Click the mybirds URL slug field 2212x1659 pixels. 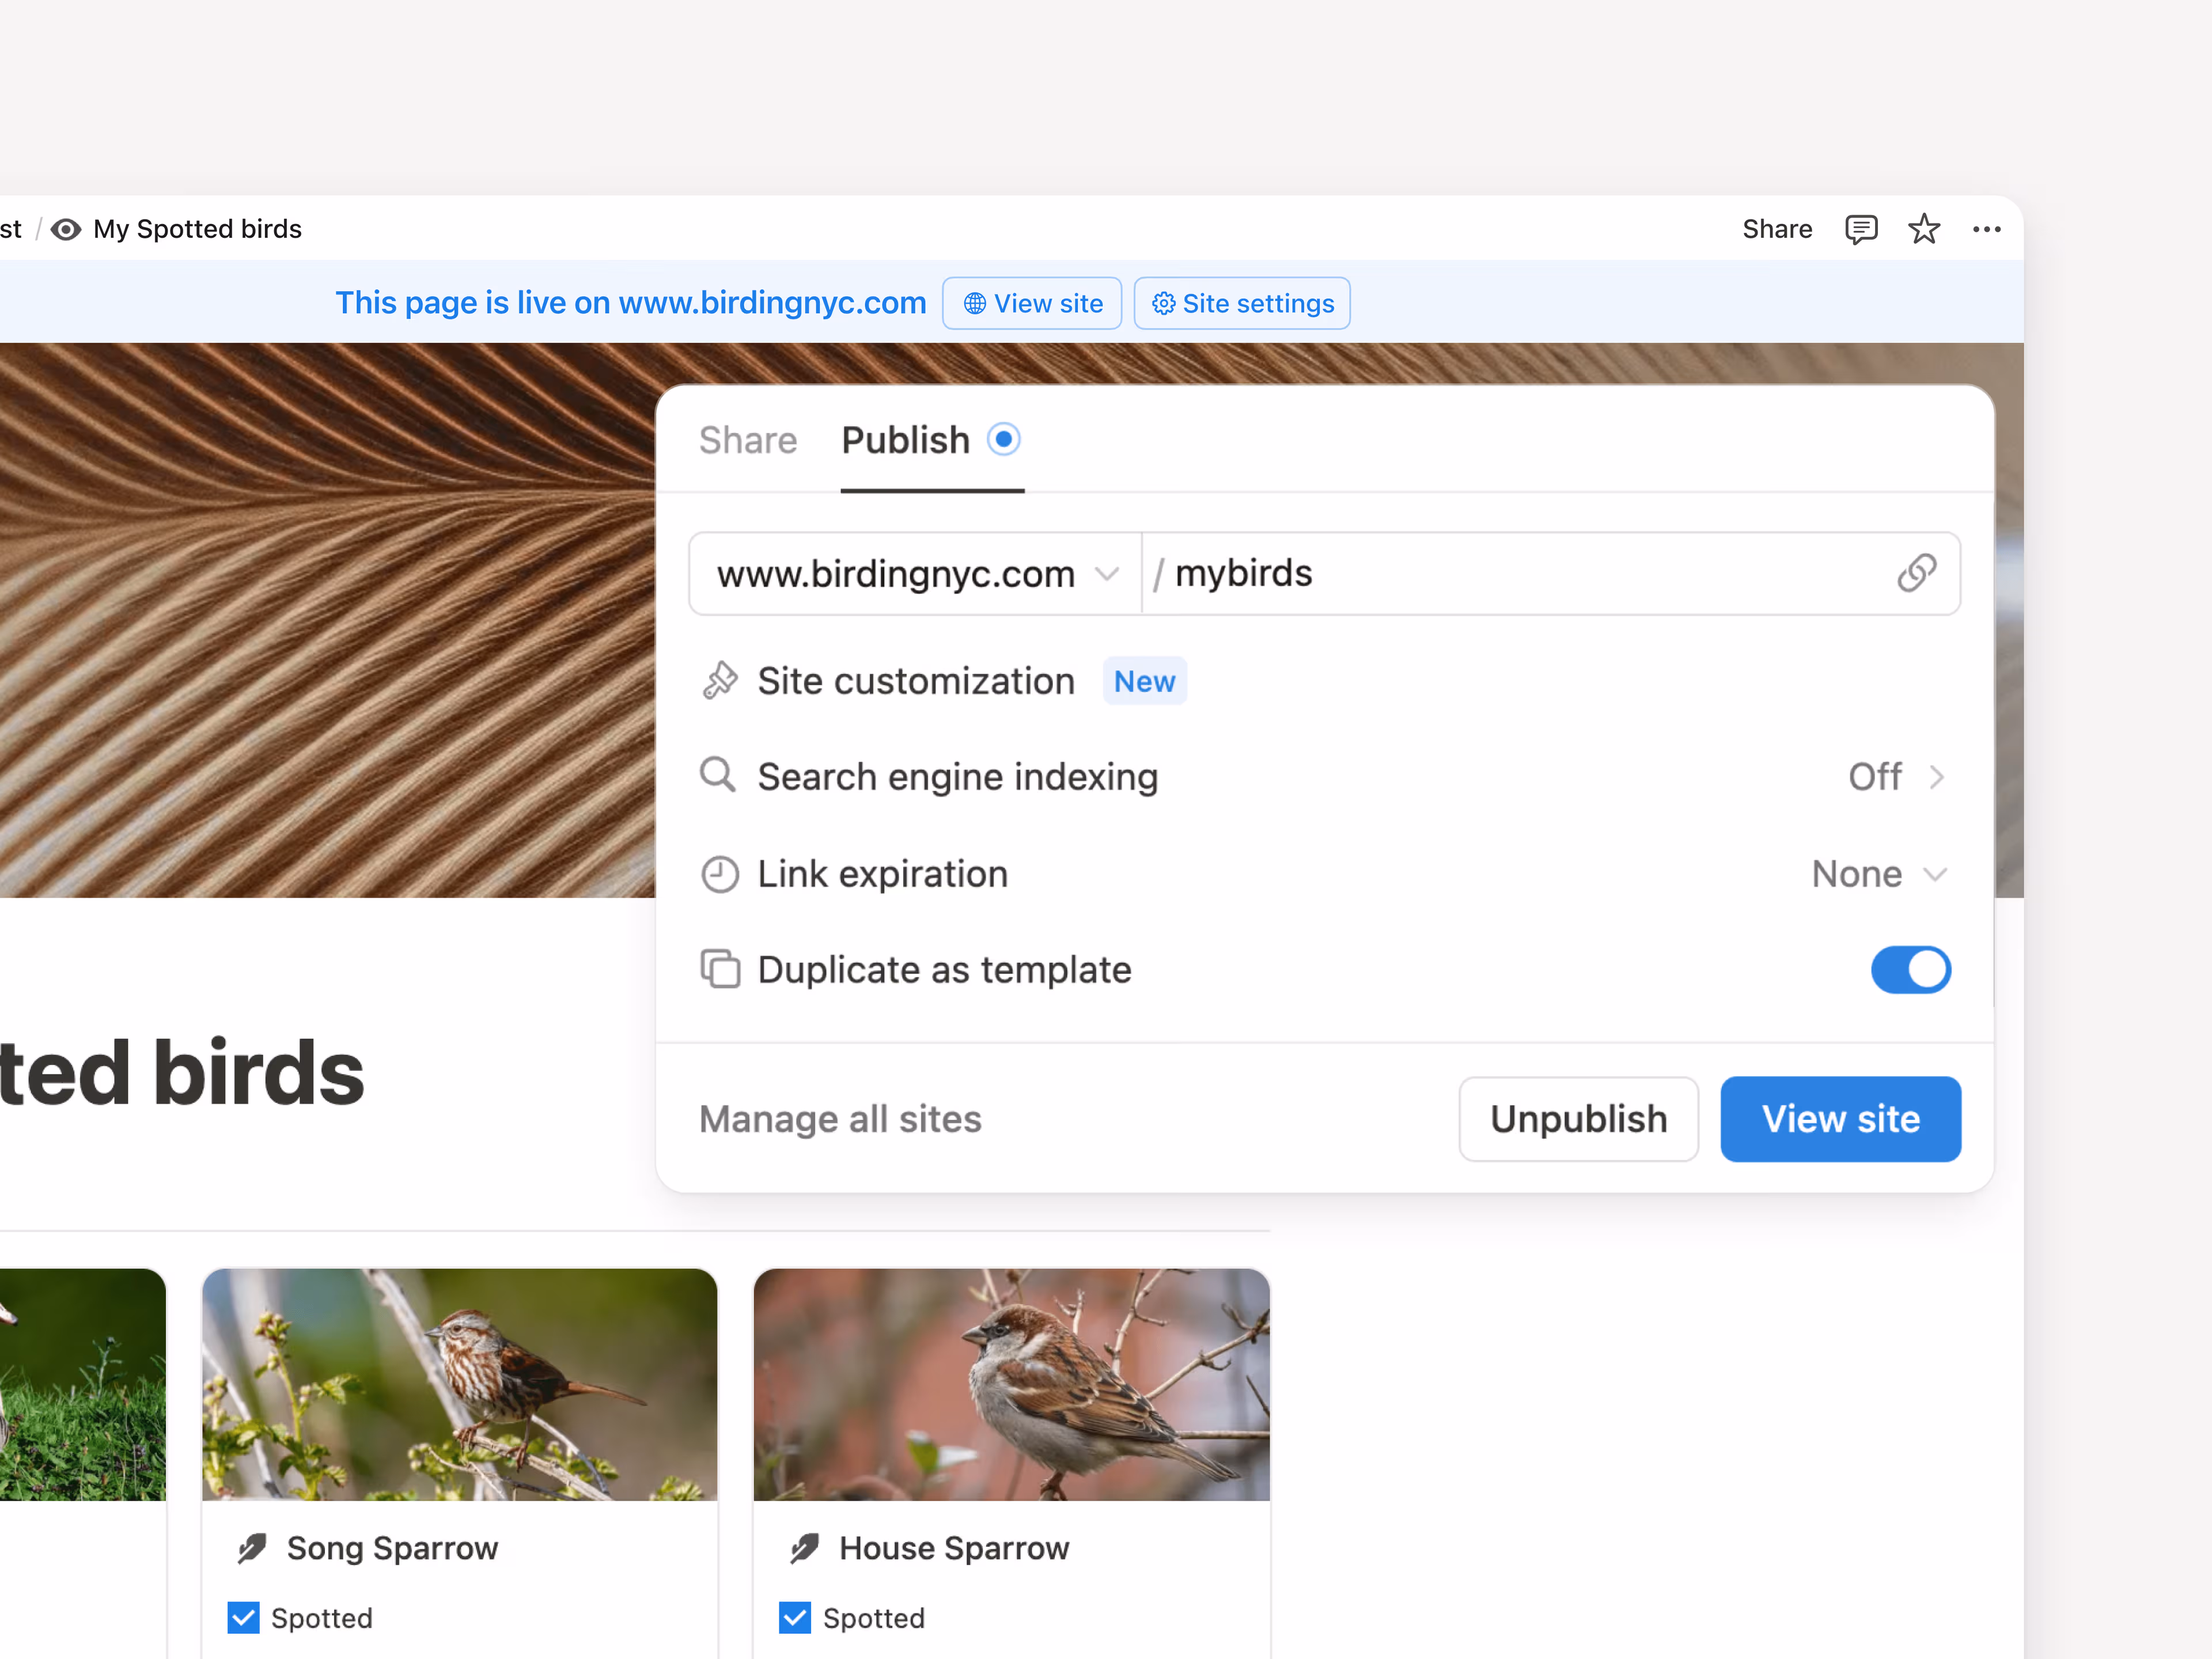click(x=1500, y=573)
